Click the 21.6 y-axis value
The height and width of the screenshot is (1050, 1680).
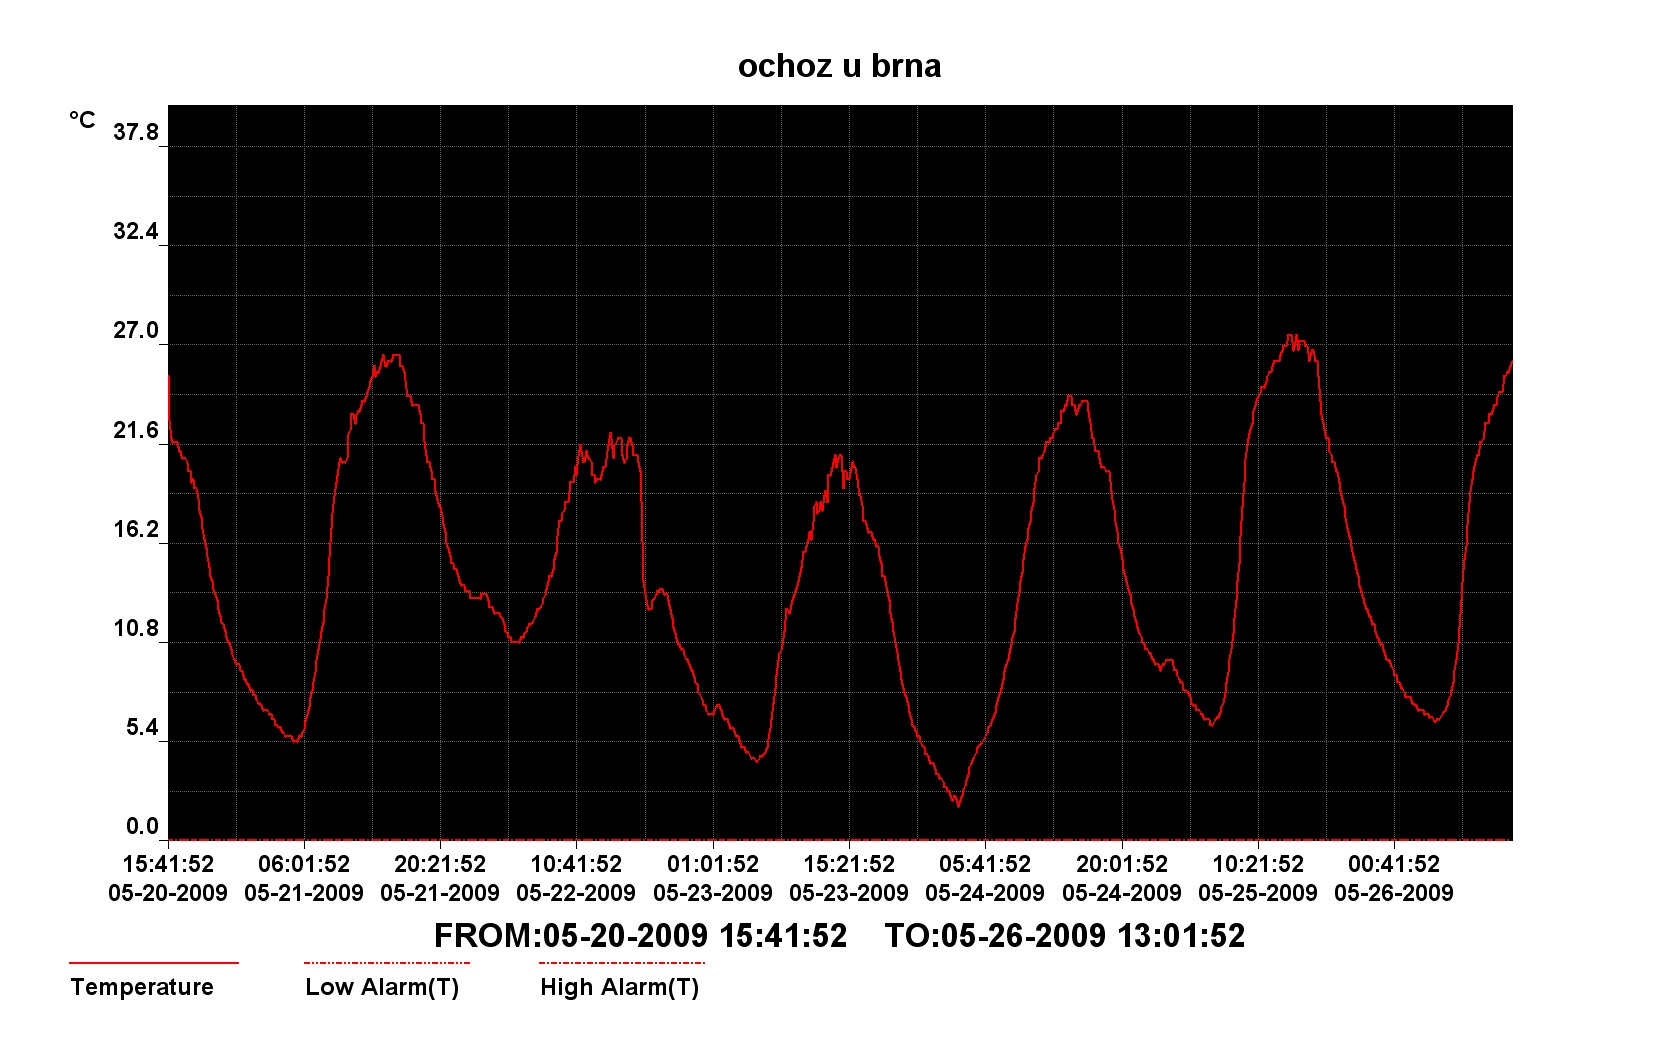click(136, 430)
